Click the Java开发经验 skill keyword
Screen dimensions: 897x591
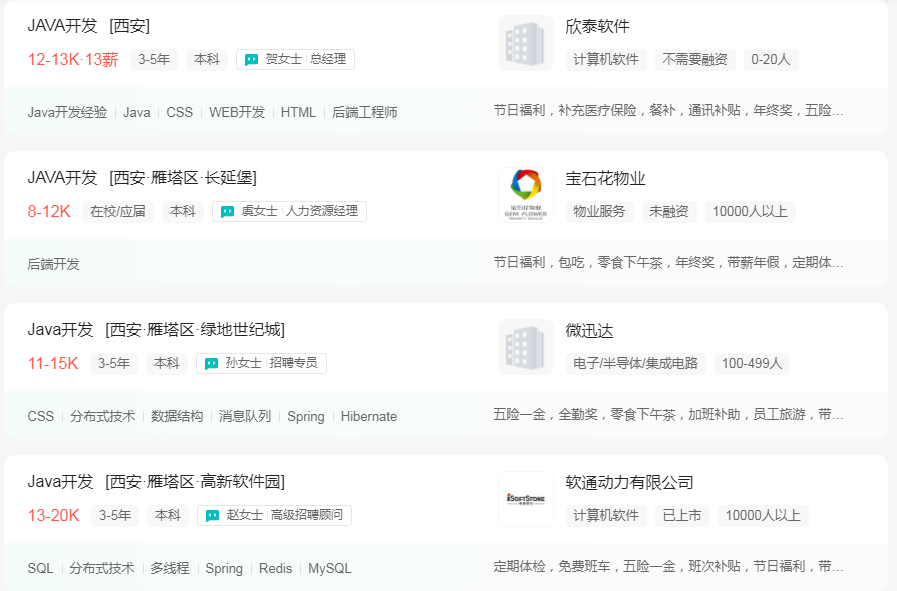pos(68,113)
